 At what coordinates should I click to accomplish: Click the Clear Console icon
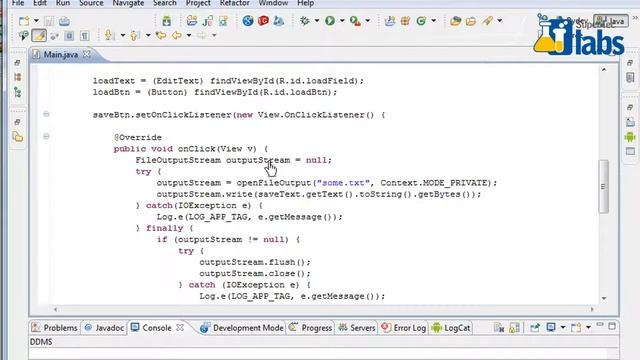[x=499, y=327]
